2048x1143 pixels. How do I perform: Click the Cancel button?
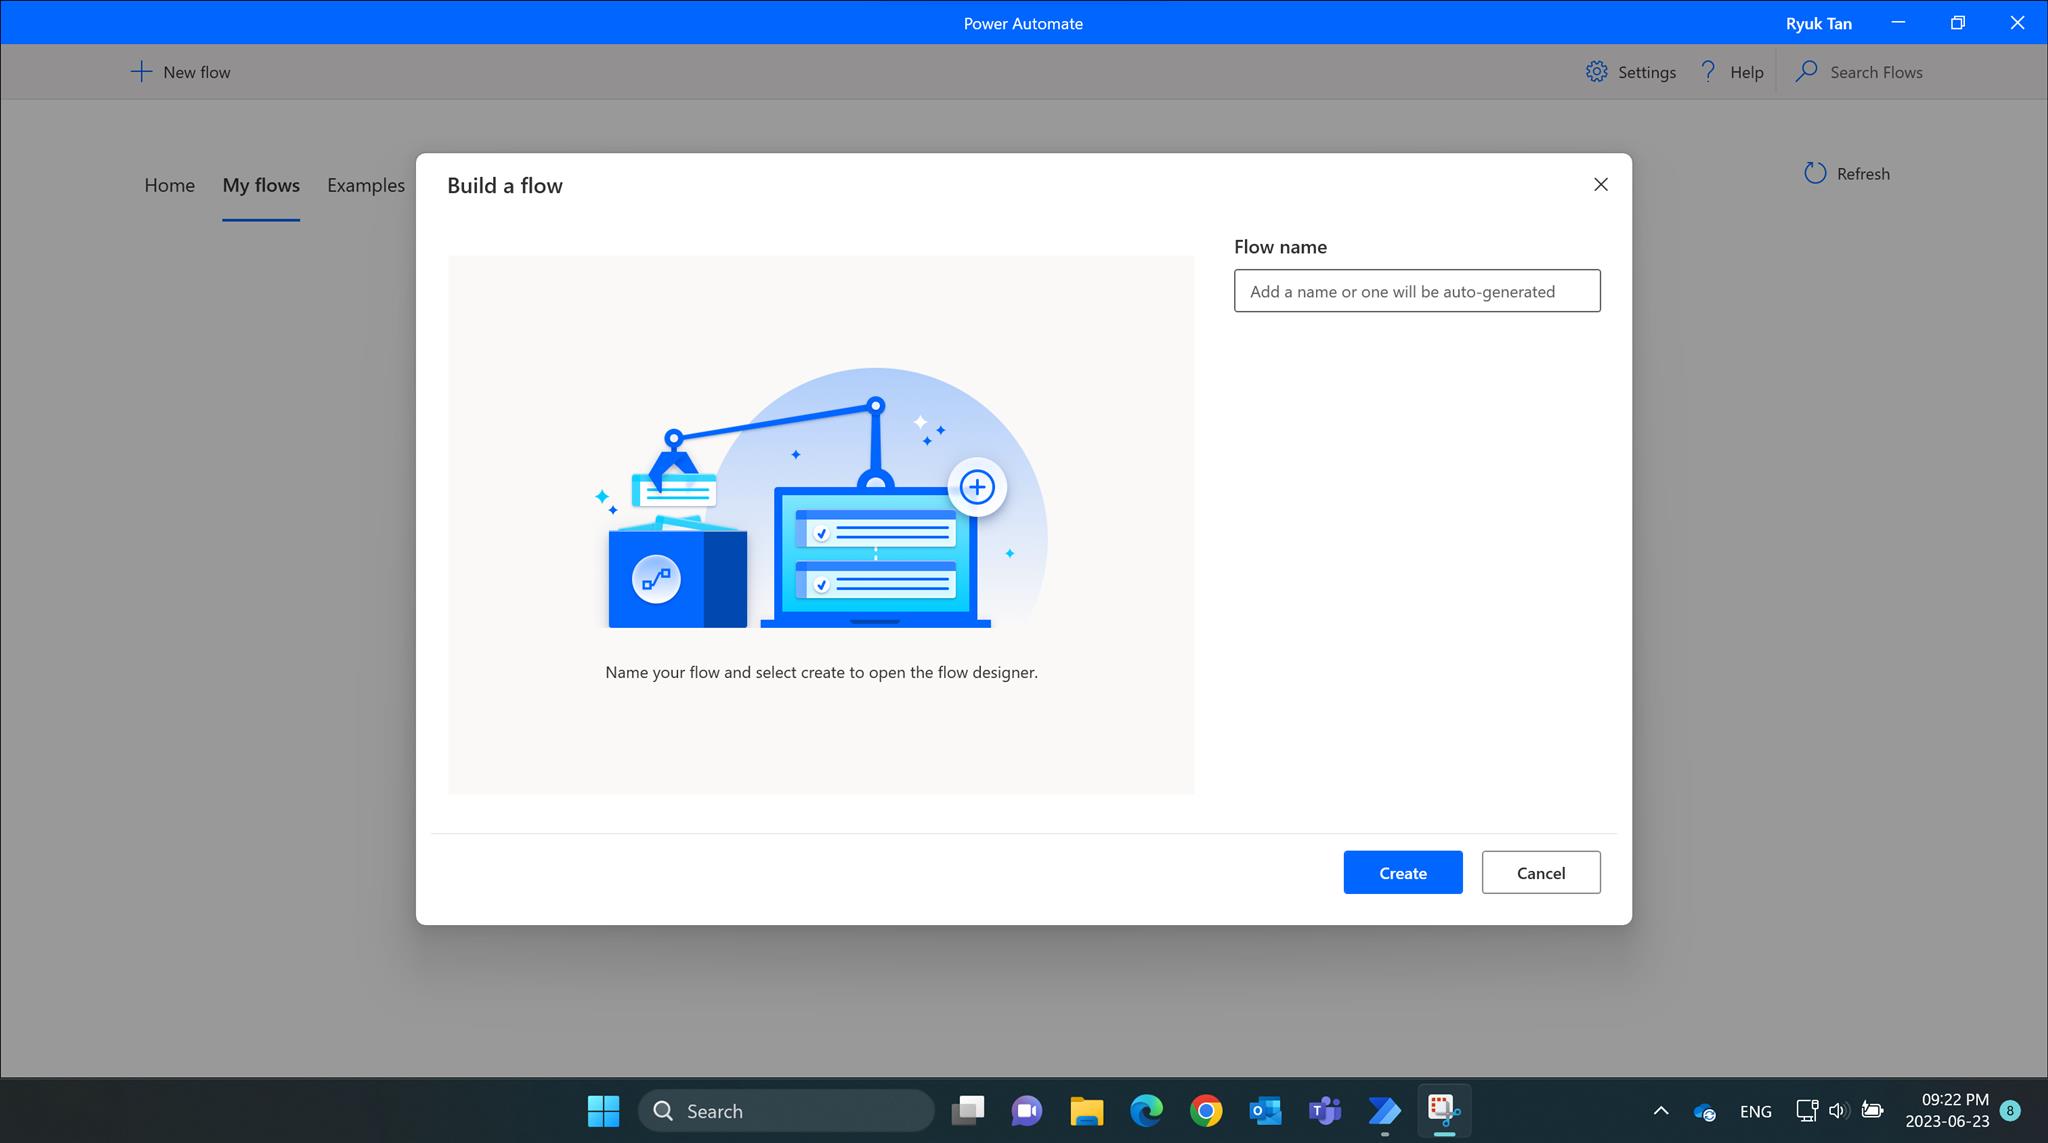click(x=1541, y=873)
